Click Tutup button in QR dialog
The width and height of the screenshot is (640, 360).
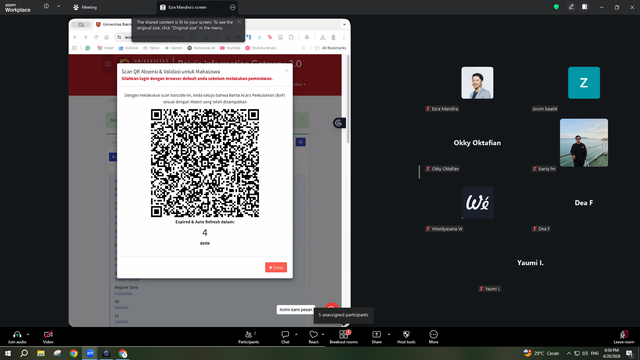(276, 267)
